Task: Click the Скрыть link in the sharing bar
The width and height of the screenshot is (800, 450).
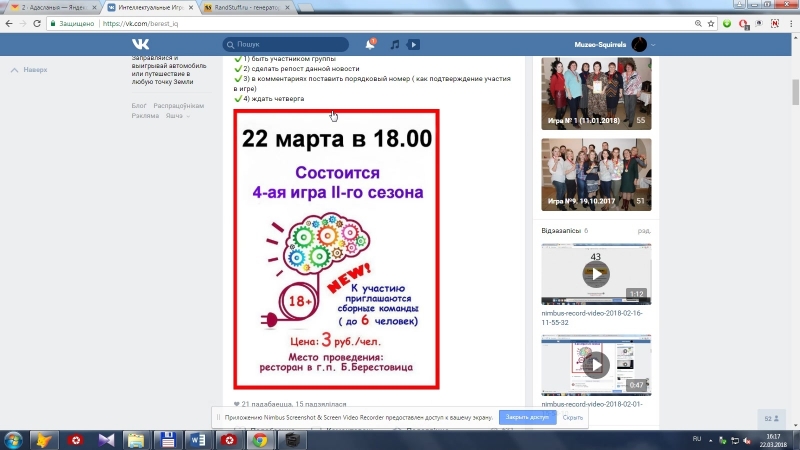Action: point(572,417)
